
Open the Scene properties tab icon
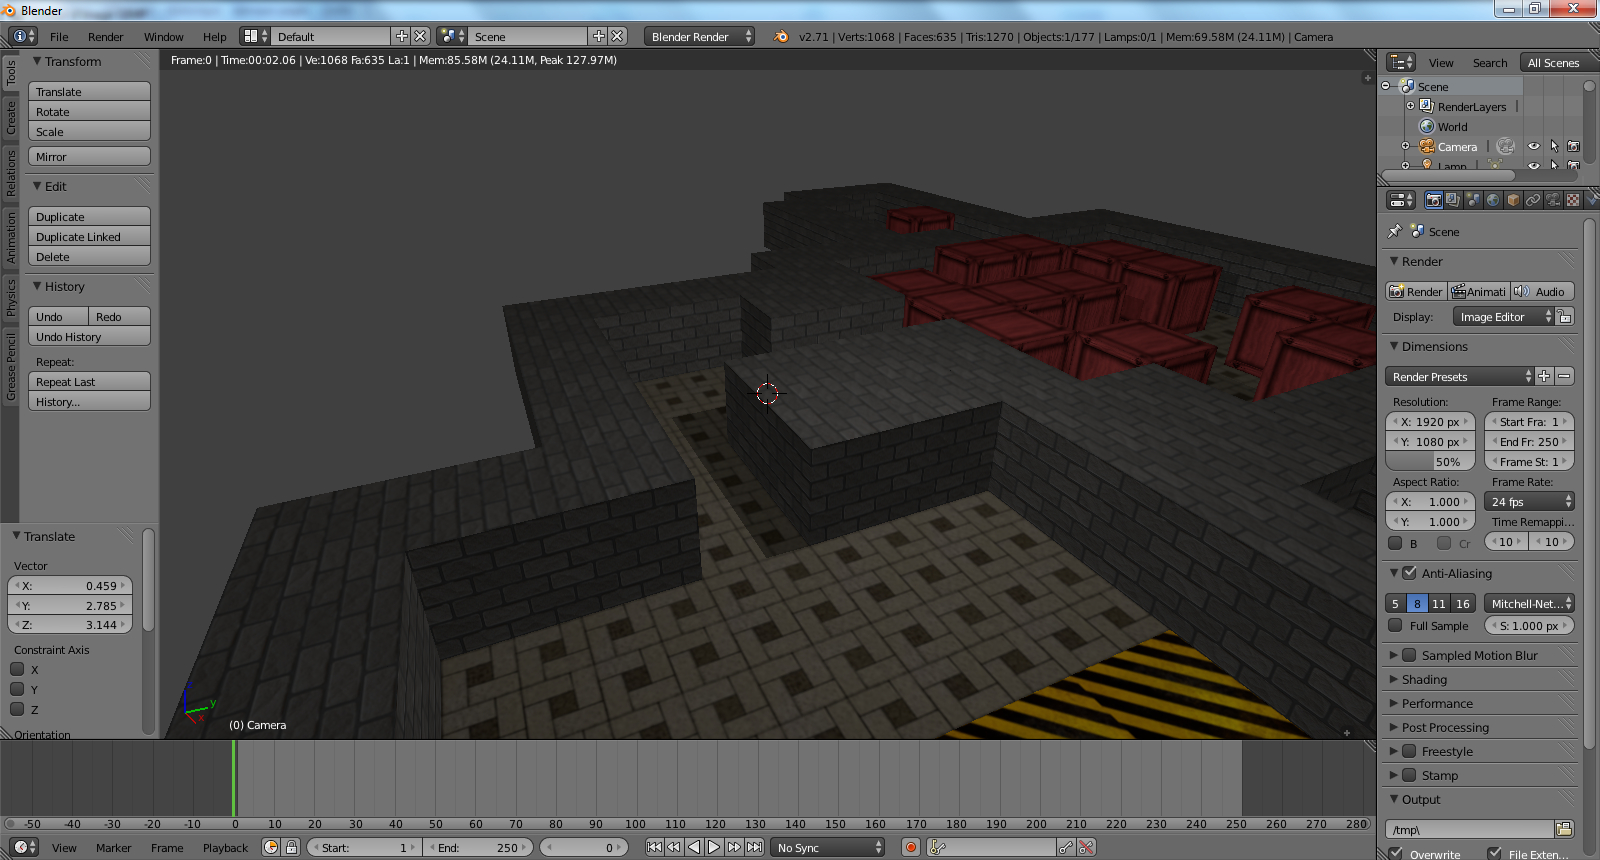1473,200
